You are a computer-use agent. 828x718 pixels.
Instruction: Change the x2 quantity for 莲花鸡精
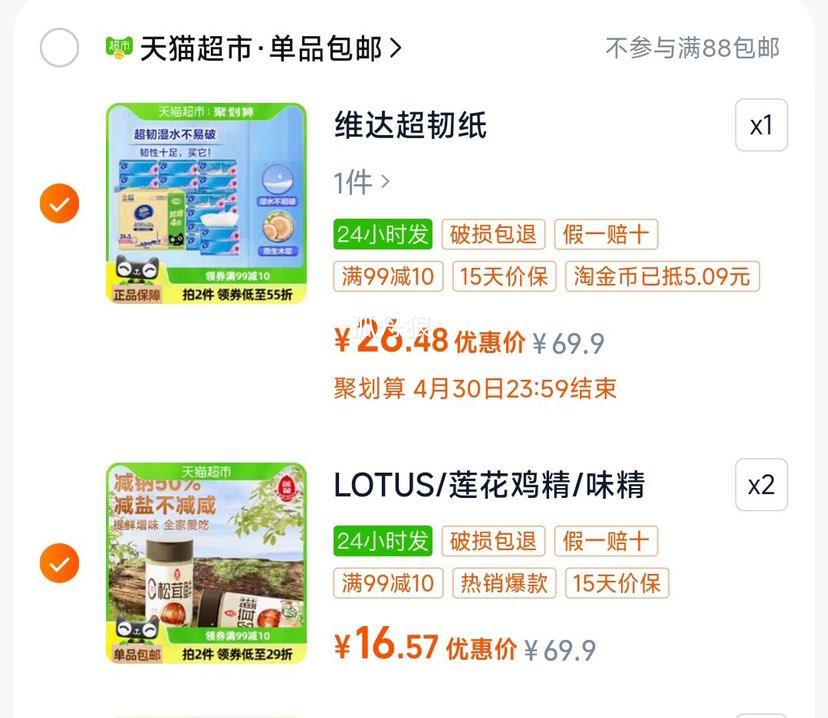pyautogui.click(x=761, y=485)
